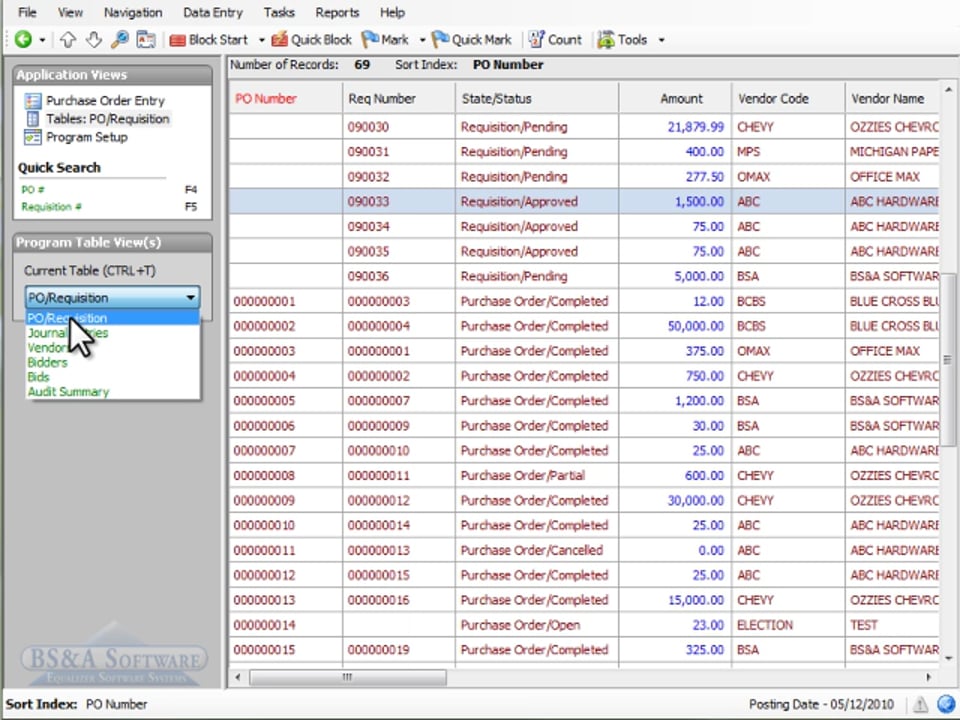Click the Count toolbar icon
The image size is (960, 720).
tap(536, 40)
